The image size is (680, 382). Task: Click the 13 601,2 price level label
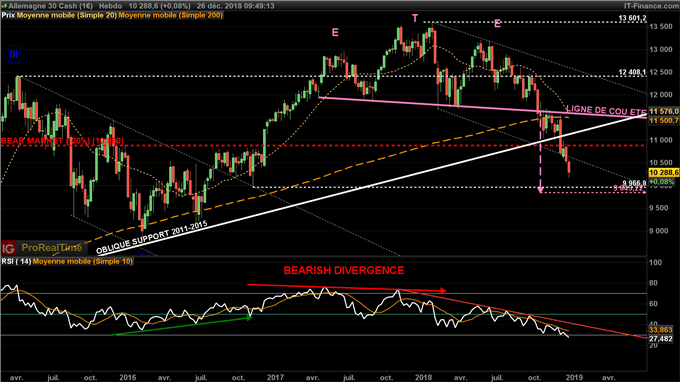tap(633, 18)
